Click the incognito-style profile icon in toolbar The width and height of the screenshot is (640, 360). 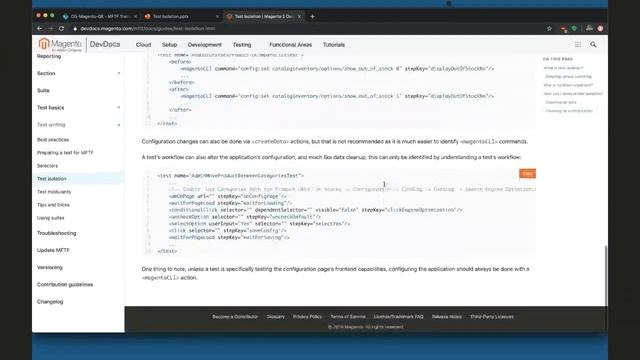pyautogui.click(x=589, y=28)
